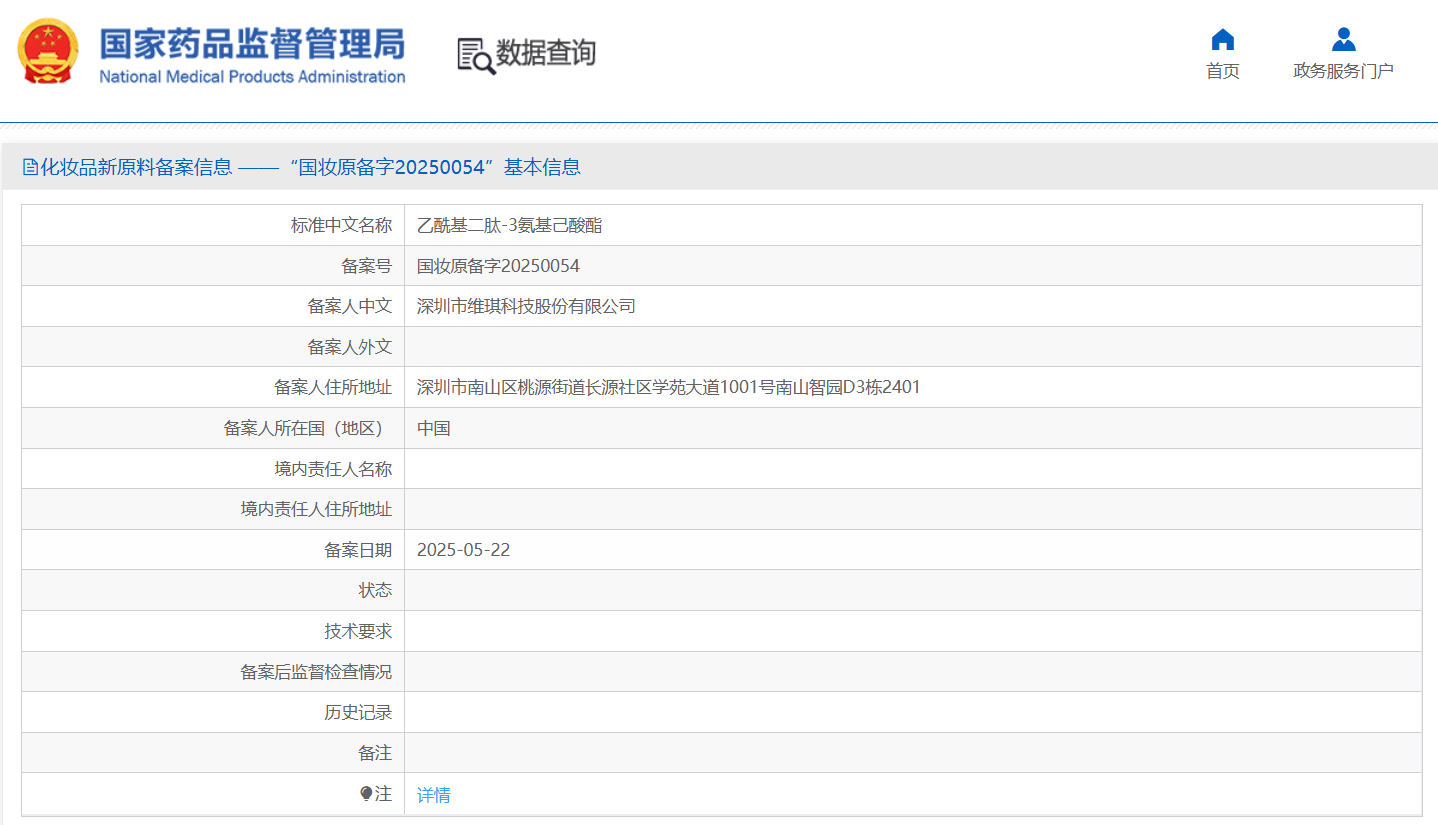The width and height of the screenshot is (1438, 825).
Task: Click the home house icon
Action: (1222, 40)
